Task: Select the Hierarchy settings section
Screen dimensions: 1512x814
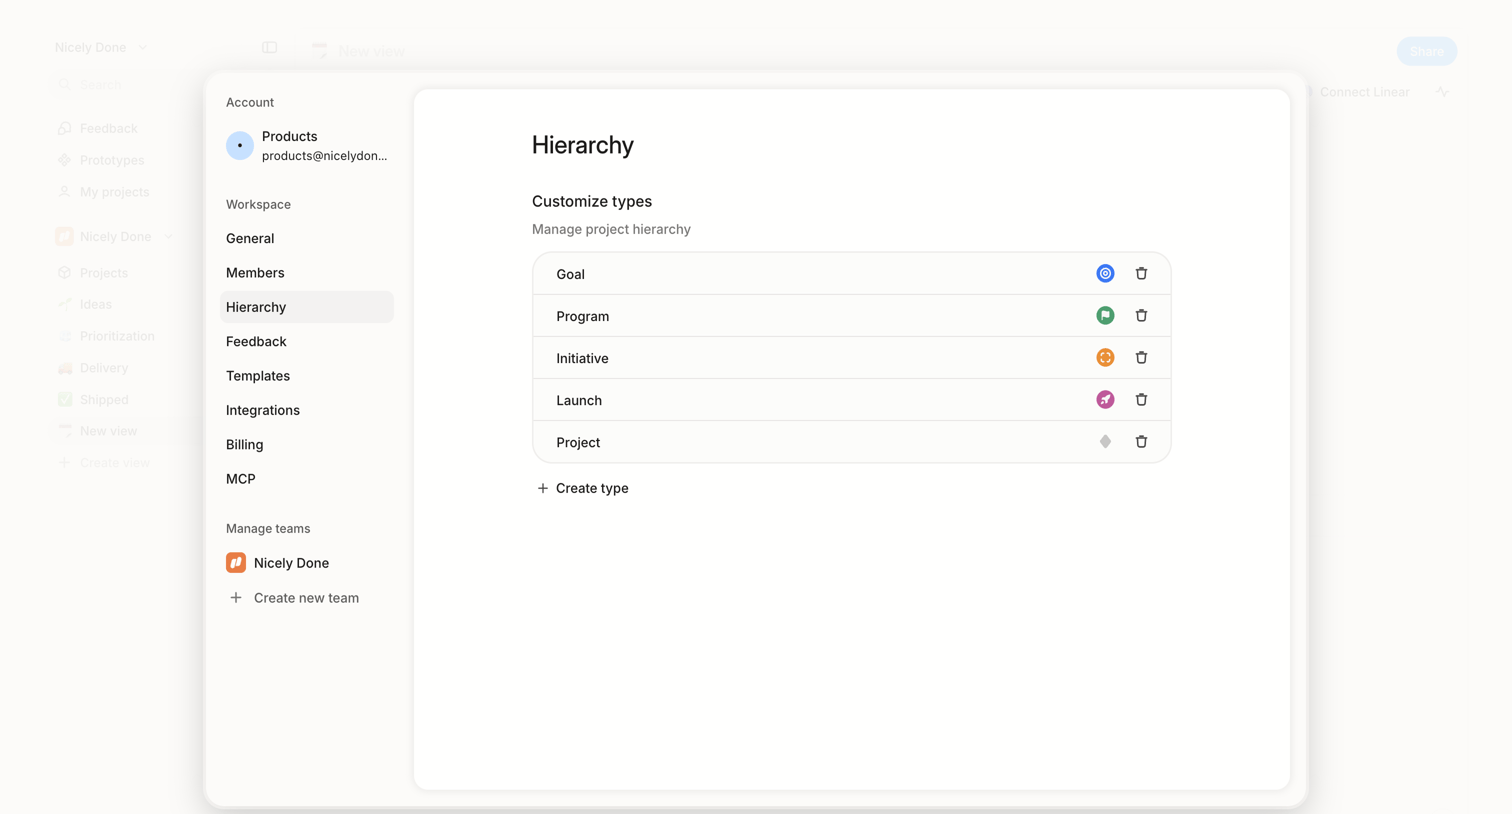Action: tap(307, 307)
